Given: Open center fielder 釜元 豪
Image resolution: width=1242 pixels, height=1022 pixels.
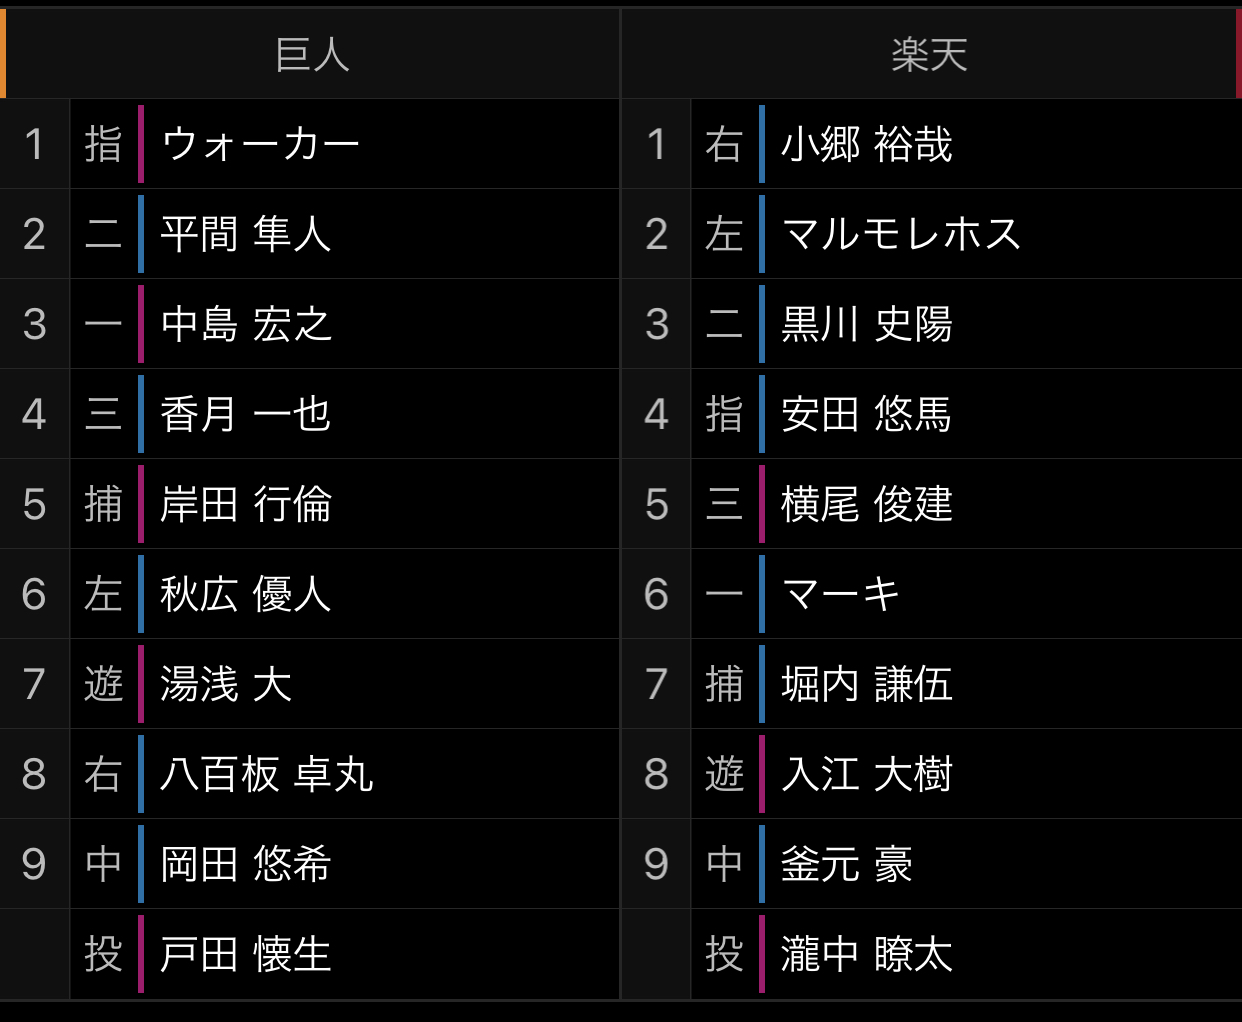Looking at the screenshot, I should pos(847,864).
